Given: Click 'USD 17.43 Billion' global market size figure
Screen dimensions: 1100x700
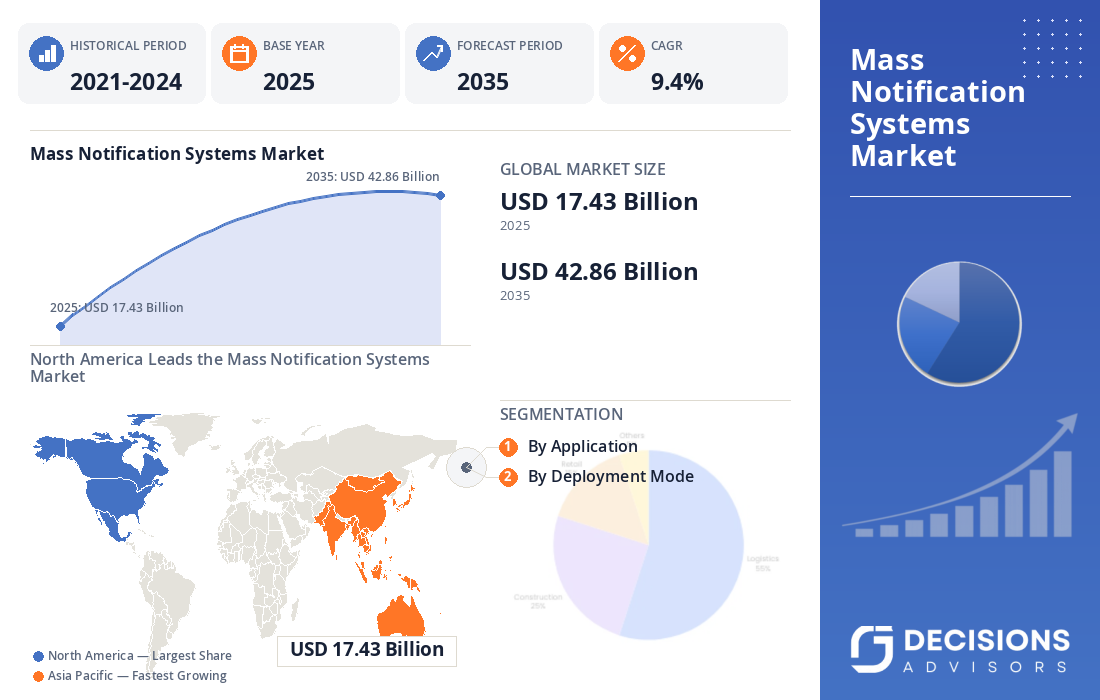Looking at the screenshot, I should pyautogui.click(x=599, y=202).
